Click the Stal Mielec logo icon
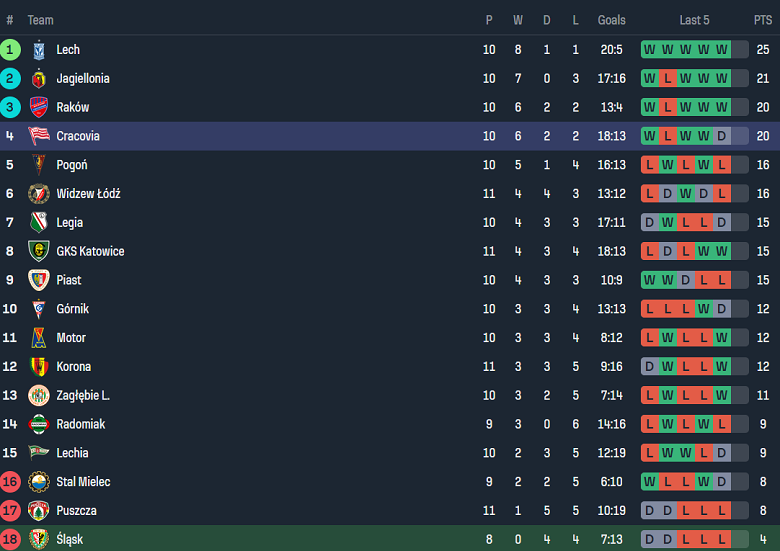The width and height of the screenshot is (780, 551). tap(39, 482)
